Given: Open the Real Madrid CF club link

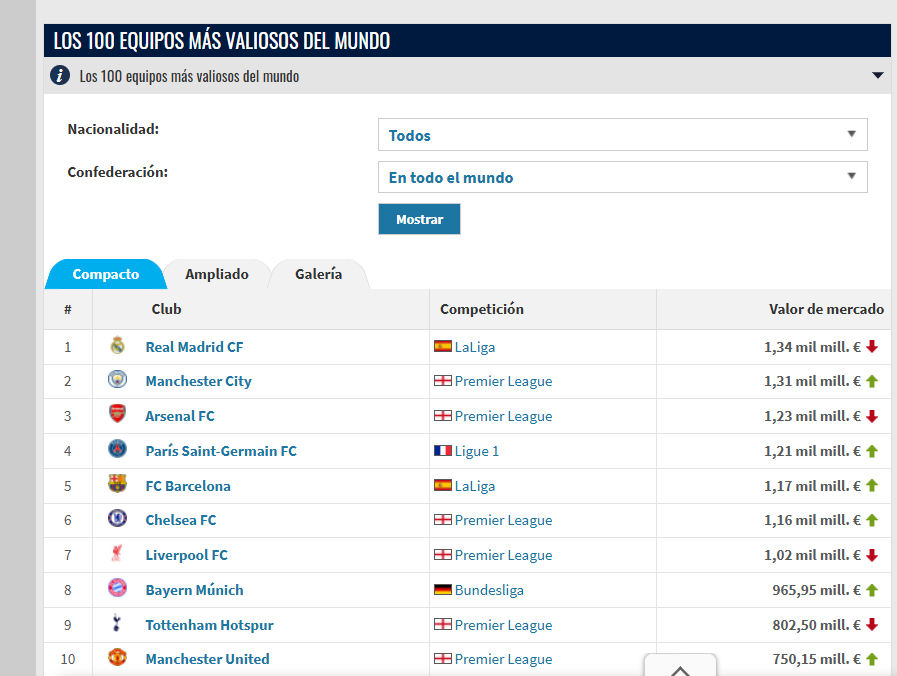Looking at the screenshot, I should [x=195, y=347].
